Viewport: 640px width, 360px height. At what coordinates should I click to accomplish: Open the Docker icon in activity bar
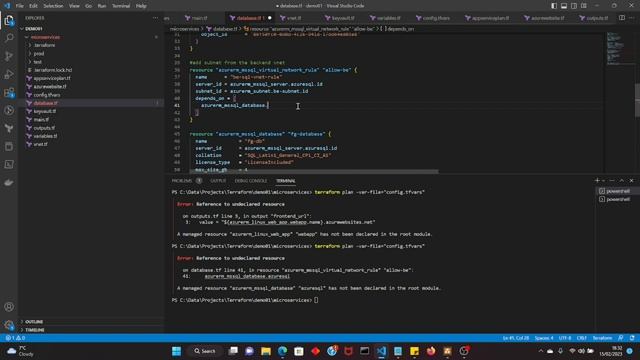pyautogui.click(x=9, y=182)
